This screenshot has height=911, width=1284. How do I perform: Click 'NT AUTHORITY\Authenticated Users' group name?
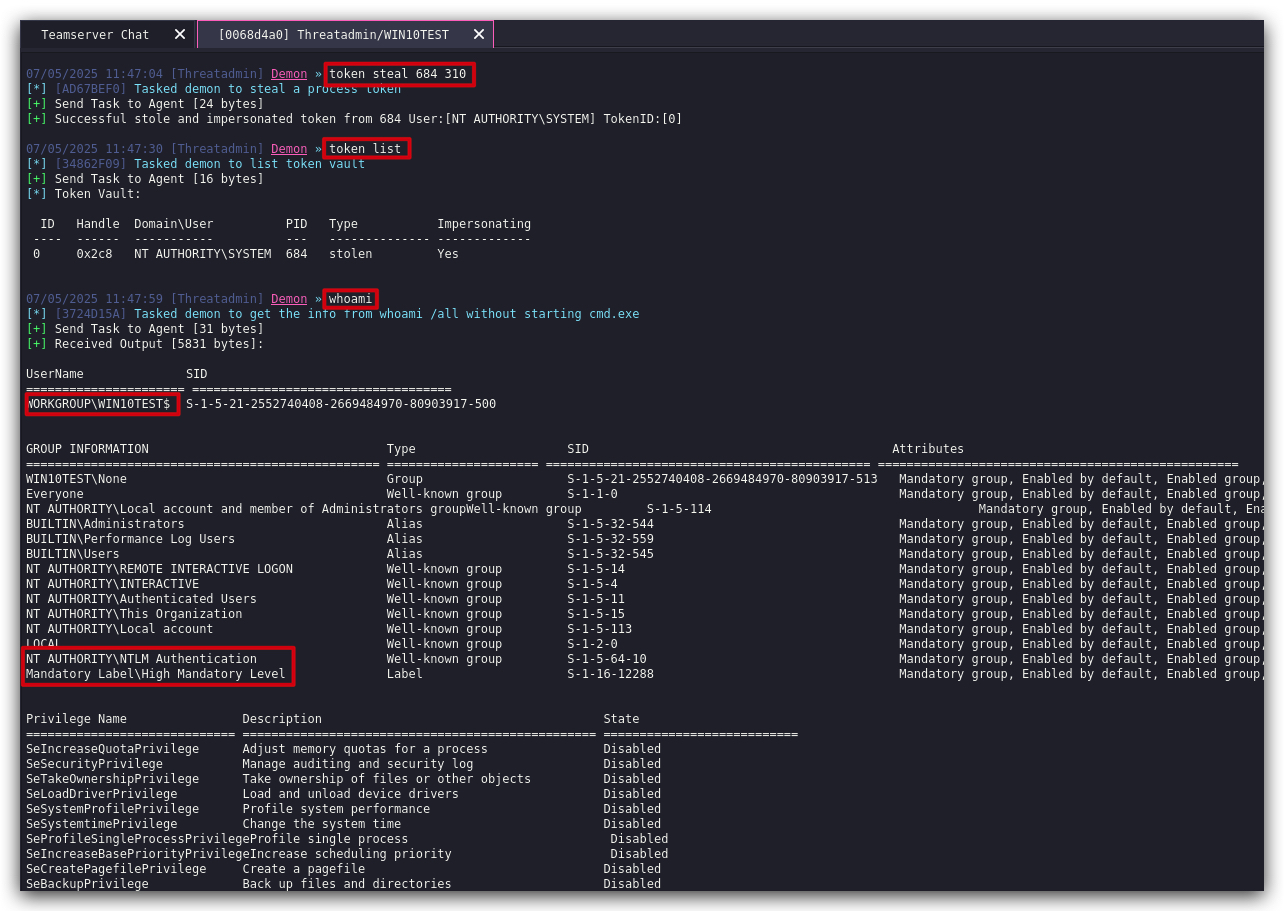click(141, 599)
